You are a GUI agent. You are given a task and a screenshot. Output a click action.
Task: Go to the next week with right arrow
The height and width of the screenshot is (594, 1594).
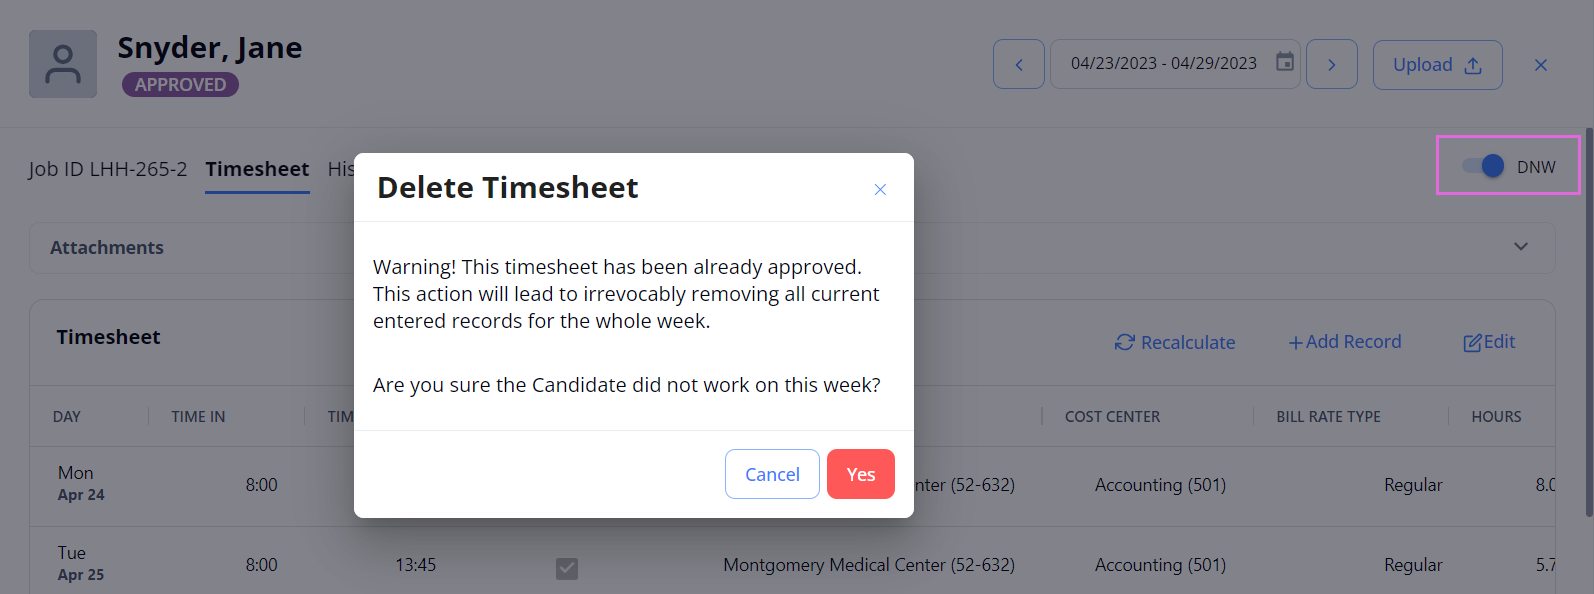click(x=1332, y=65)
